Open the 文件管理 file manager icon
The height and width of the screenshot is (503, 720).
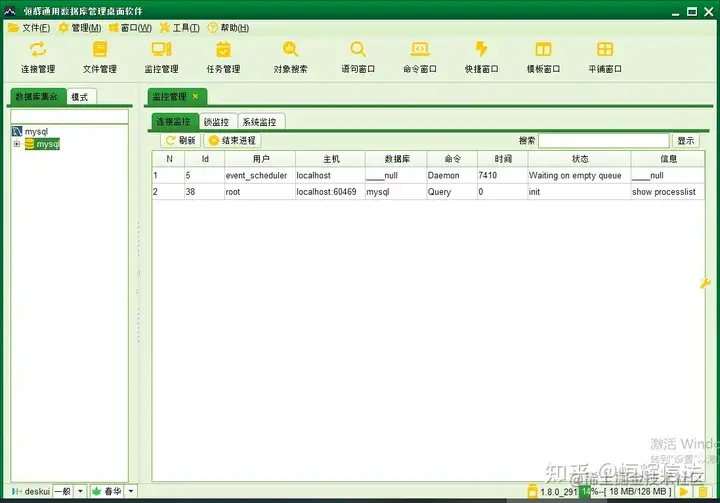point(100,49)
